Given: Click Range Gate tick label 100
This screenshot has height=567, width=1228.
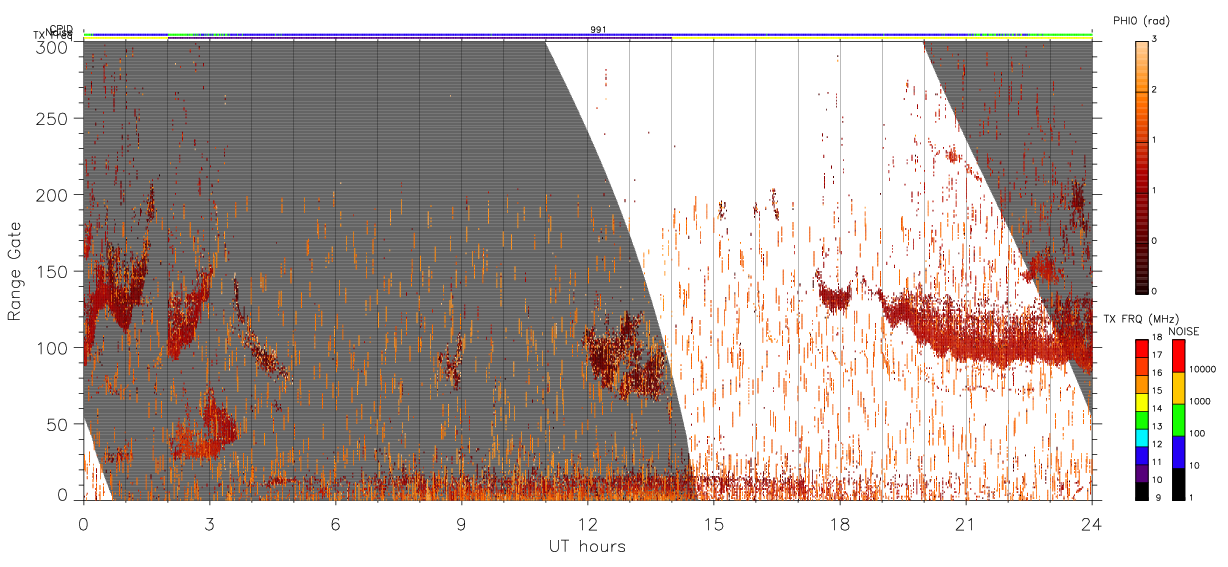Looking at the screenshot, I should coord(54,348).
